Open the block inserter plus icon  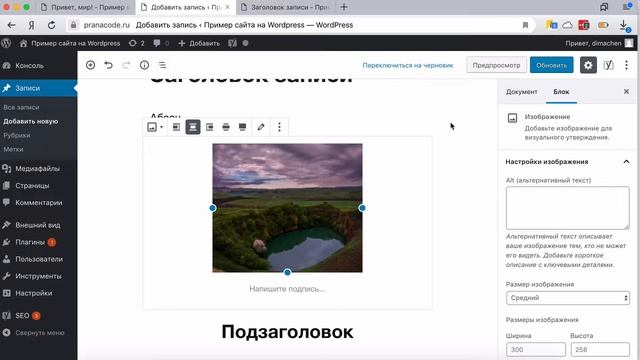(x=90, y=65)
